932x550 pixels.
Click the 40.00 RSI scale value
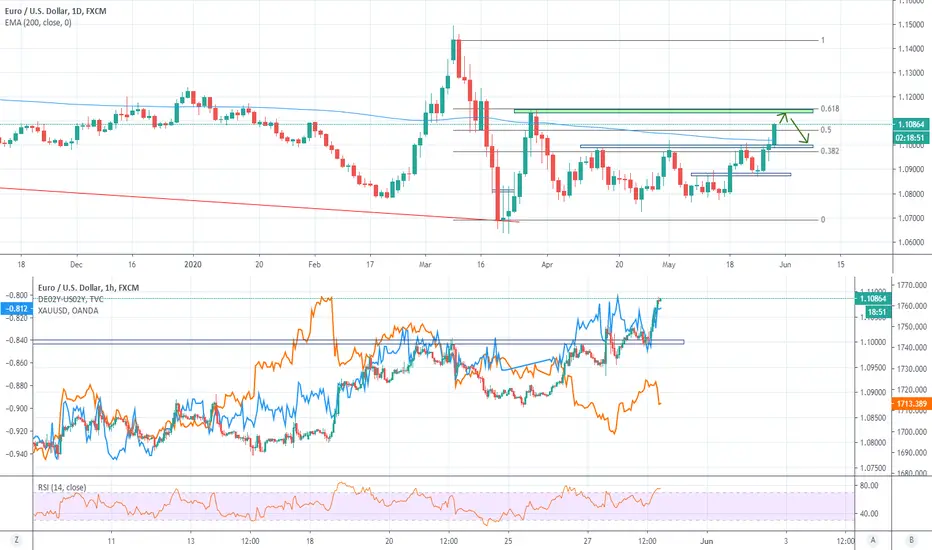pos(869,514)
